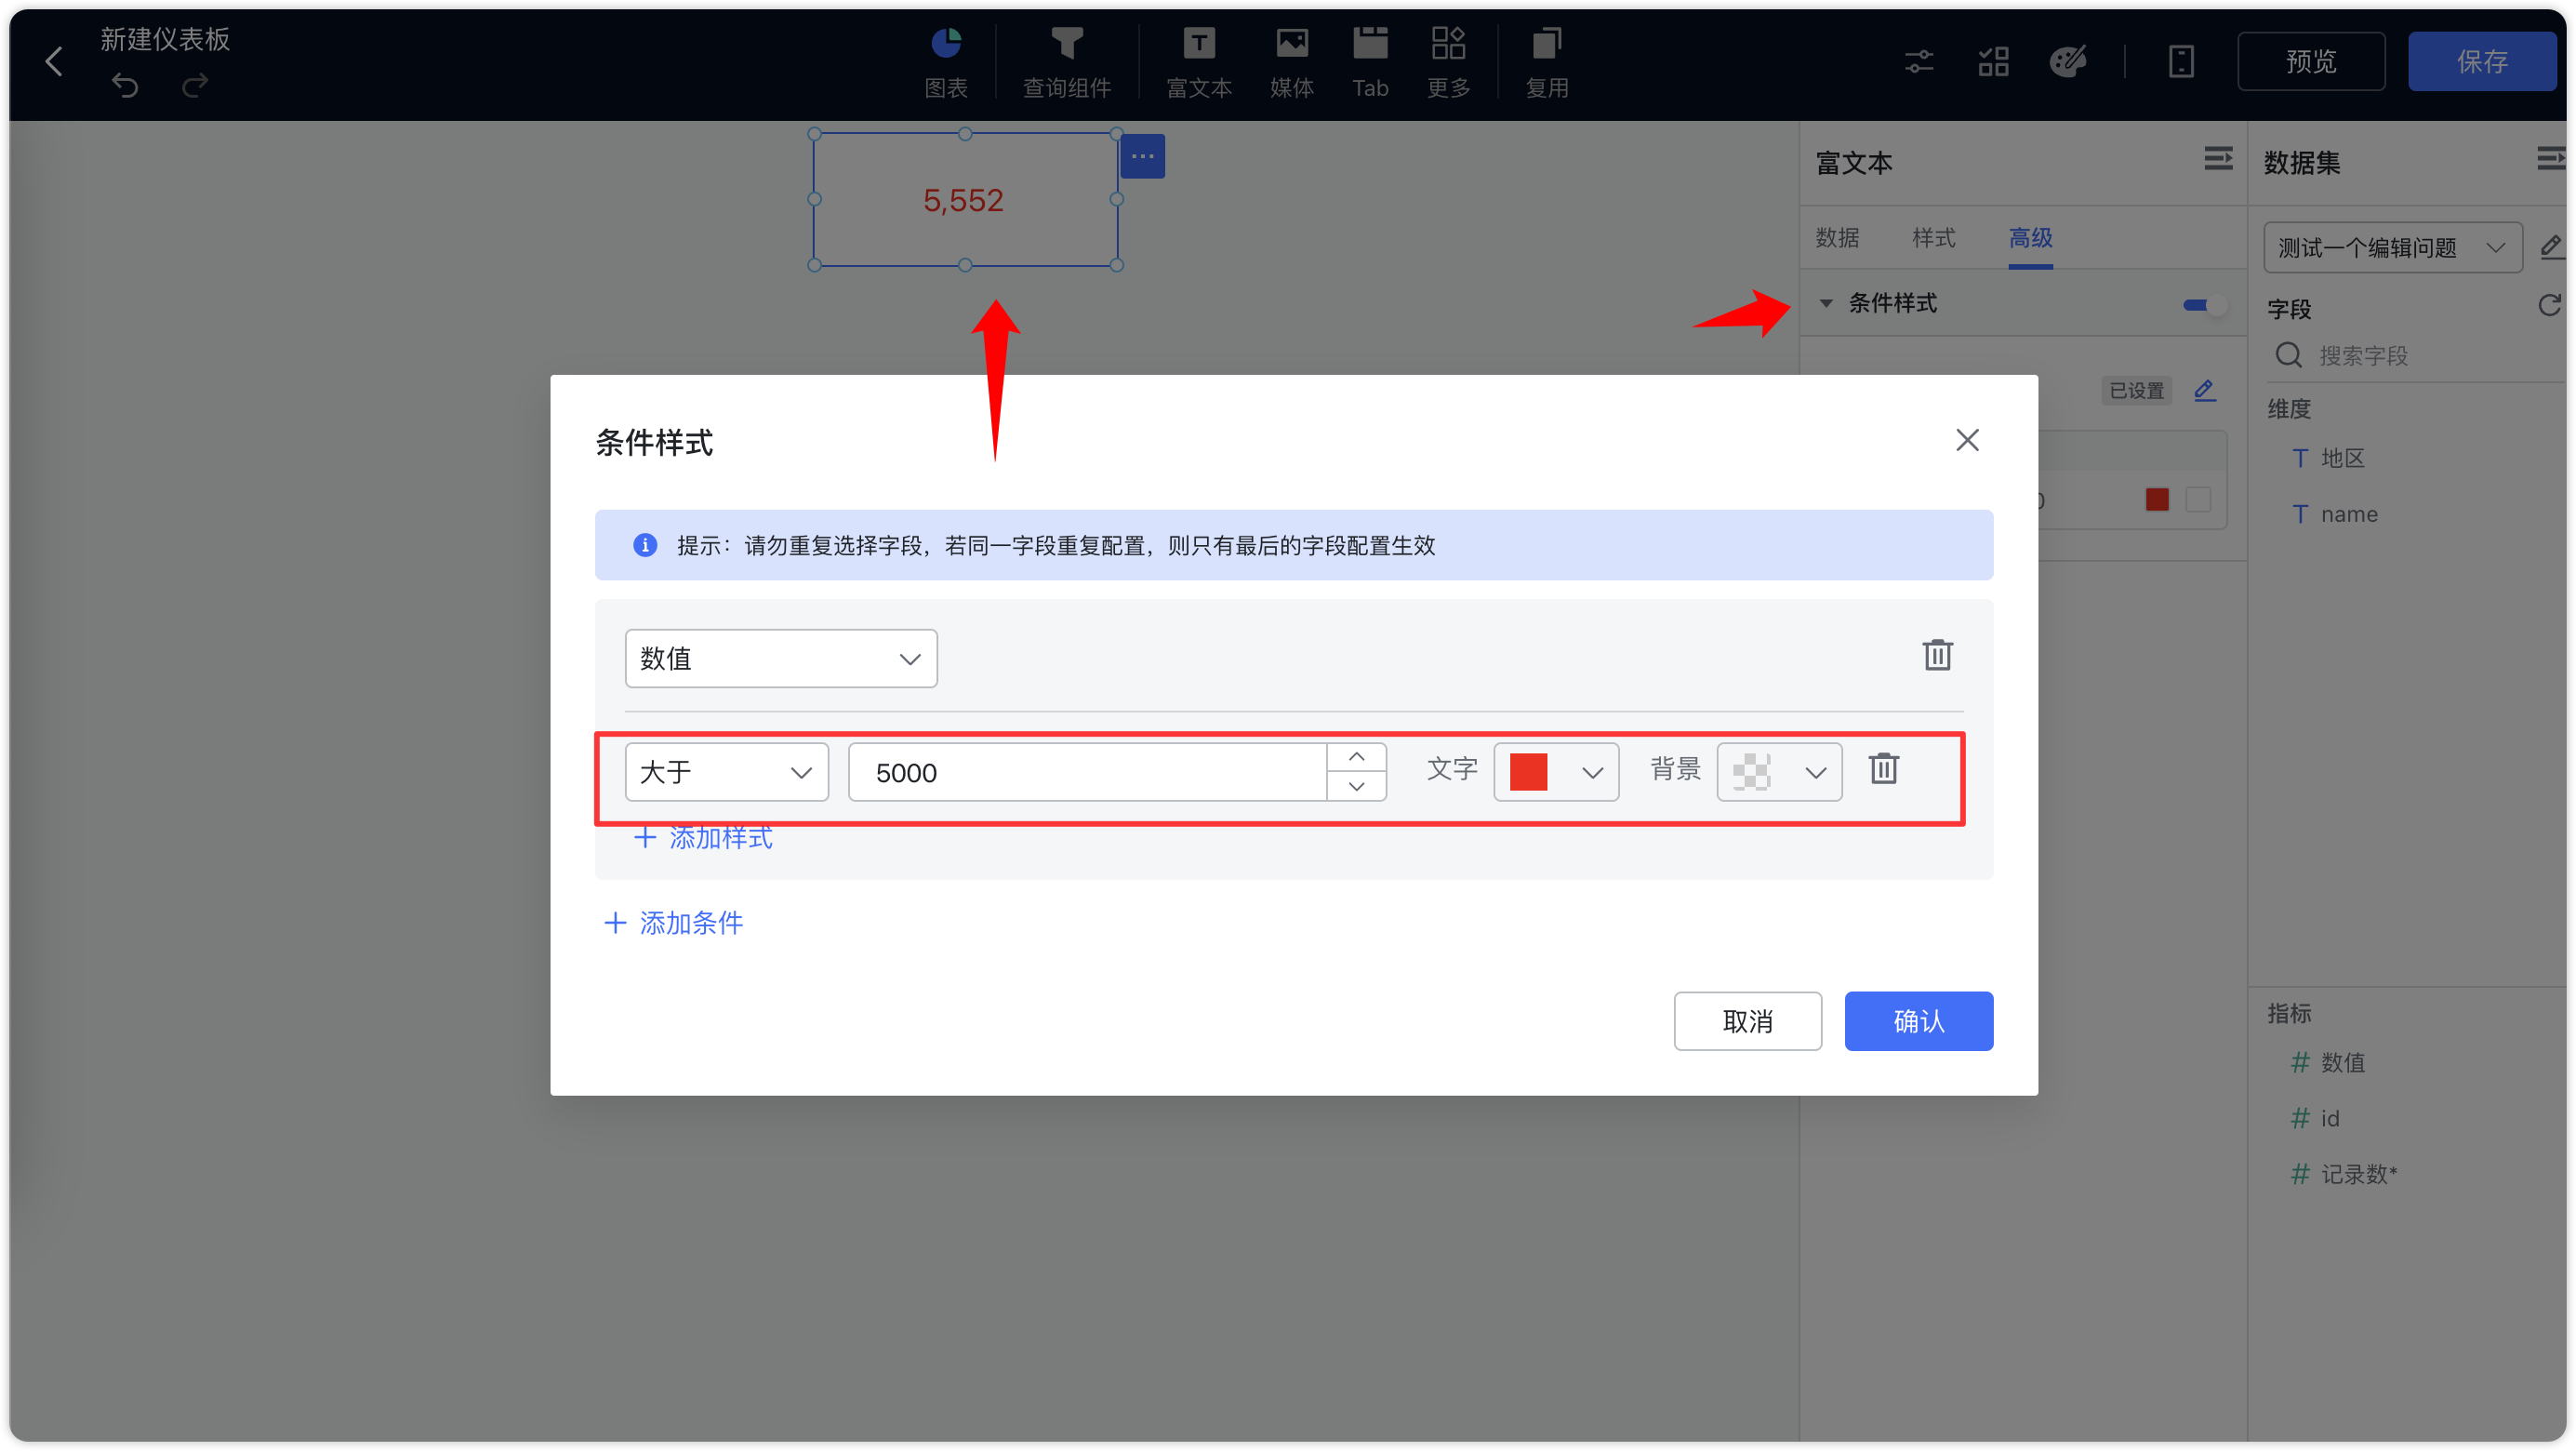
Task: Open the theme palette settings icon
Action: pos(2067,61)
